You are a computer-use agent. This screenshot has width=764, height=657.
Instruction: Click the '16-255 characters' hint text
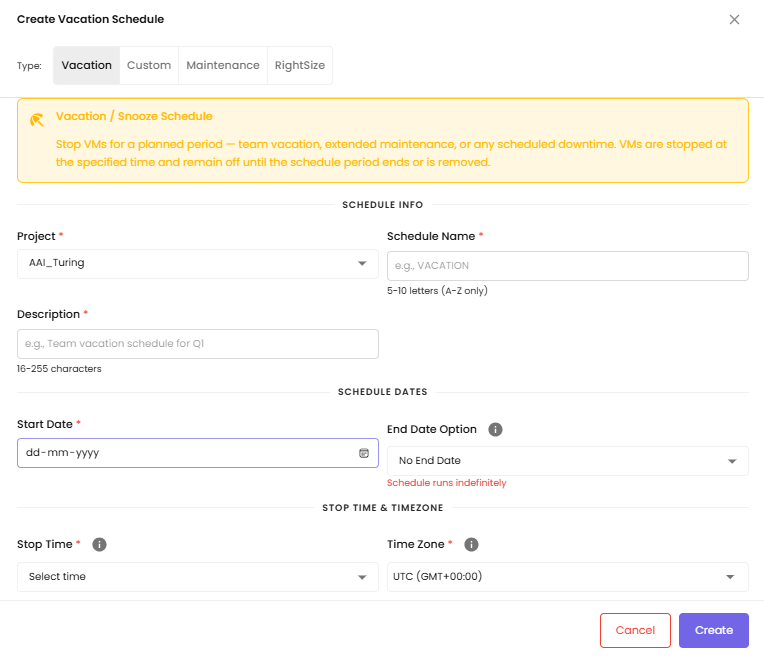tap(59, 369)
